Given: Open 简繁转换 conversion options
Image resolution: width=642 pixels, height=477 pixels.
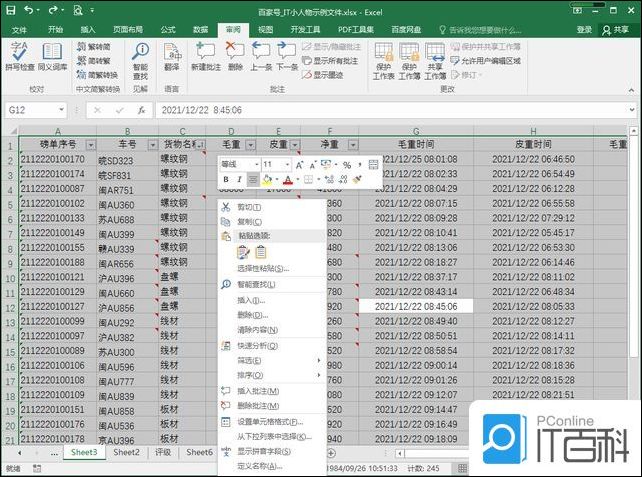Looking at the screenshot, I should point(97,75).
